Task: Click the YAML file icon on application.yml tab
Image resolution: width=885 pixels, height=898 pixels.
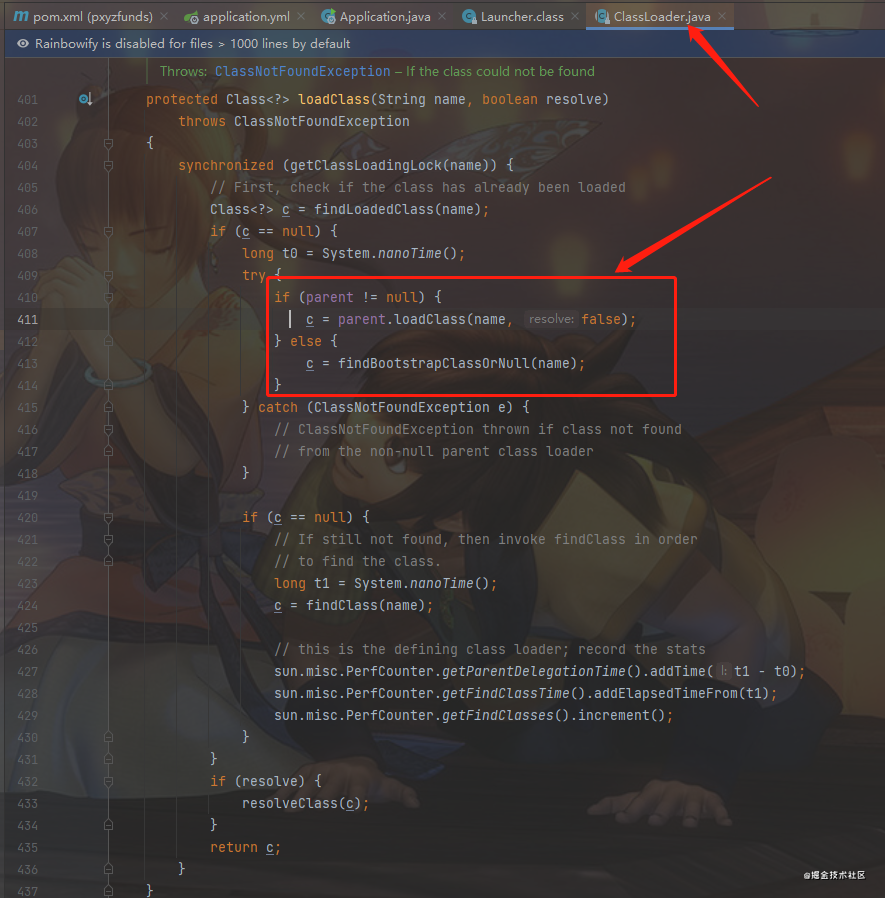Action: (x=191, y=17)
